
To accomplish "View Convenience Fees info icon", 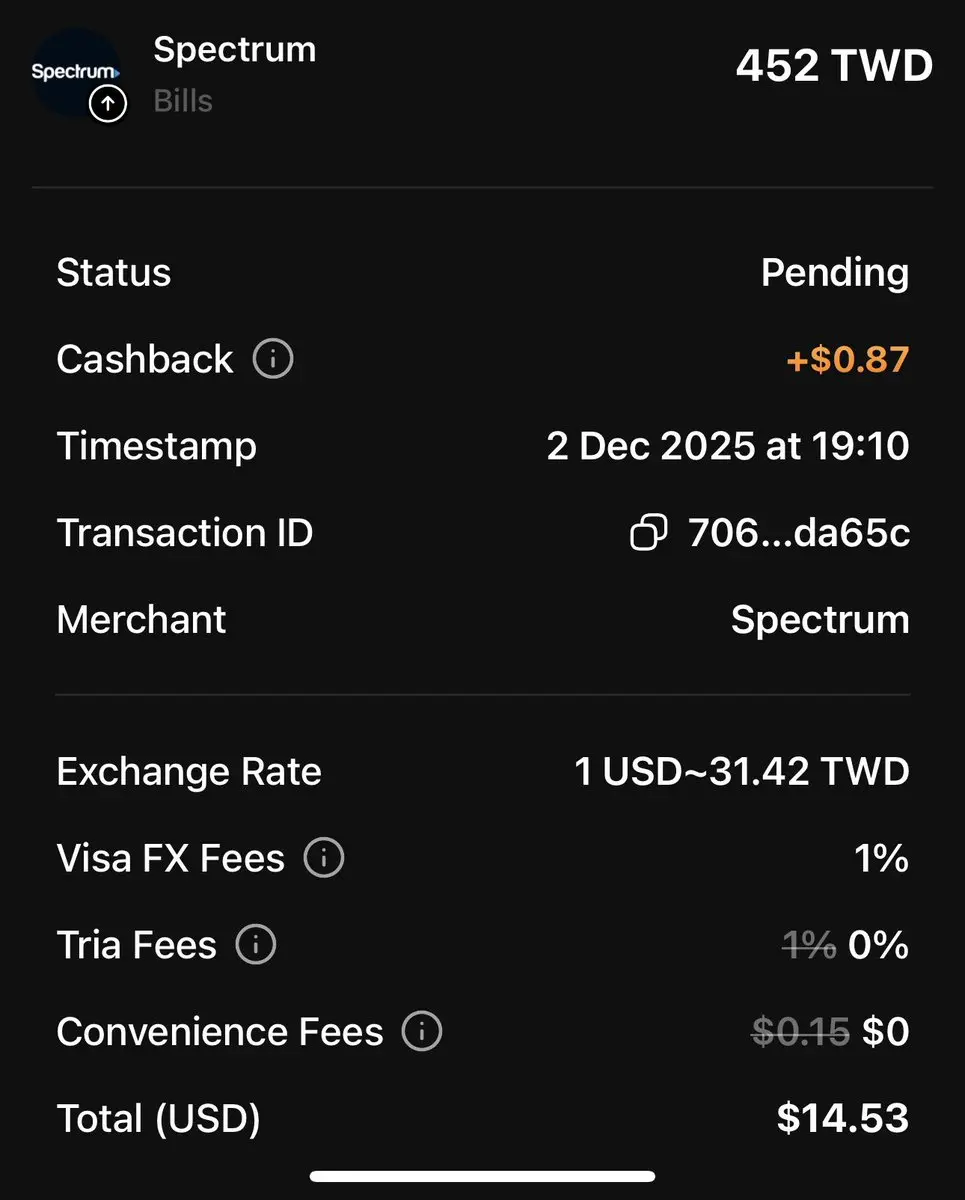I will click(421, 1031).
